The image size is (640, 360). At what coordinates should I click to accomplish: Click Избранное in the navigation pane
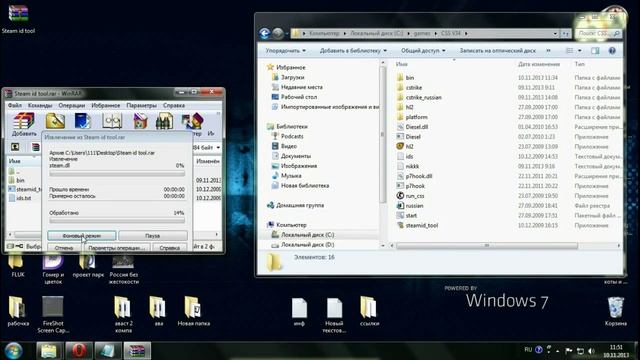coord(291,67)
